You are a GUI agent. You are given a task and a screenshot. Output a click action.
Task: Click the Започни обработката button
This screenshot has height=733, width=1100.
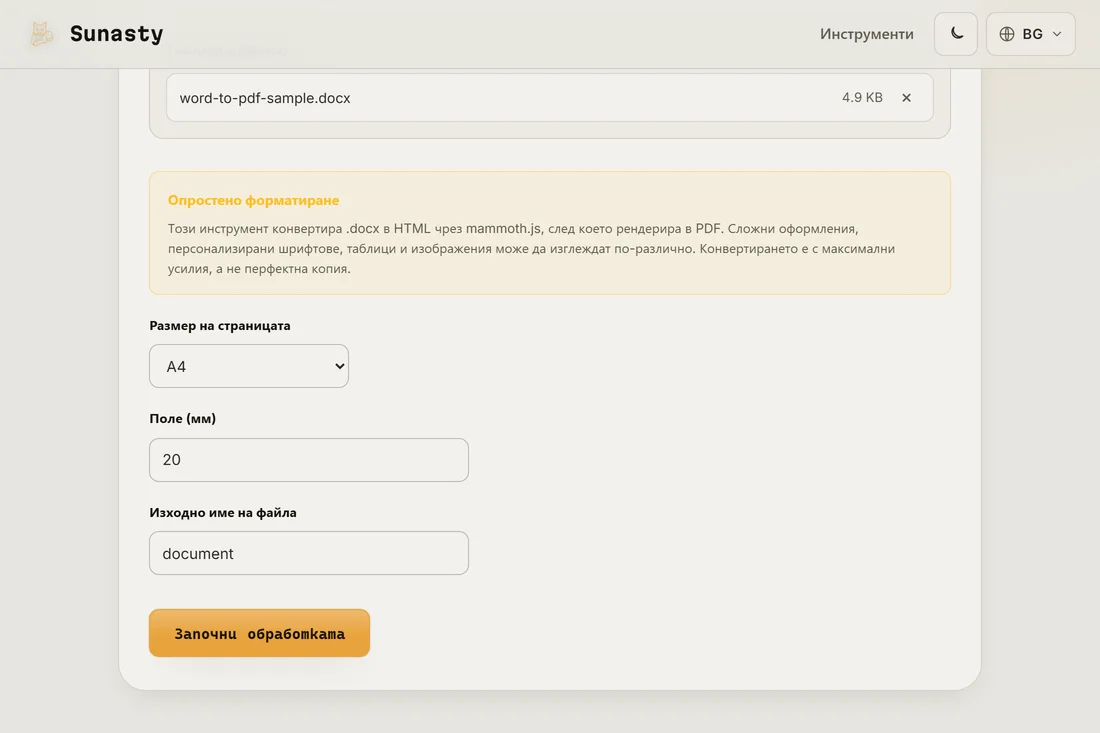tap(260, 633)
